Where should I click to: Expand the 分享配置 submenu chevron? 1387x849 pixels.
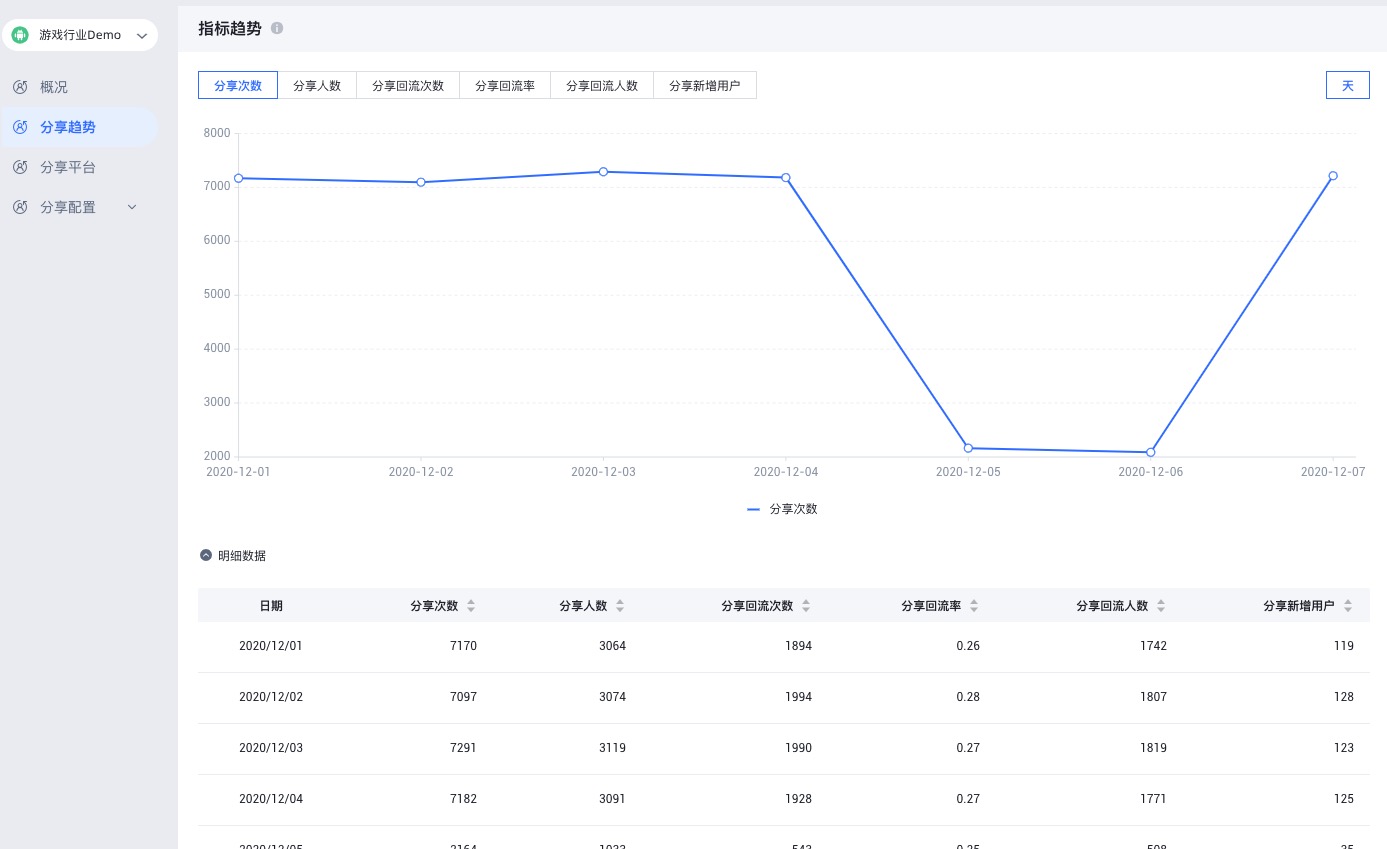(132, 207)
